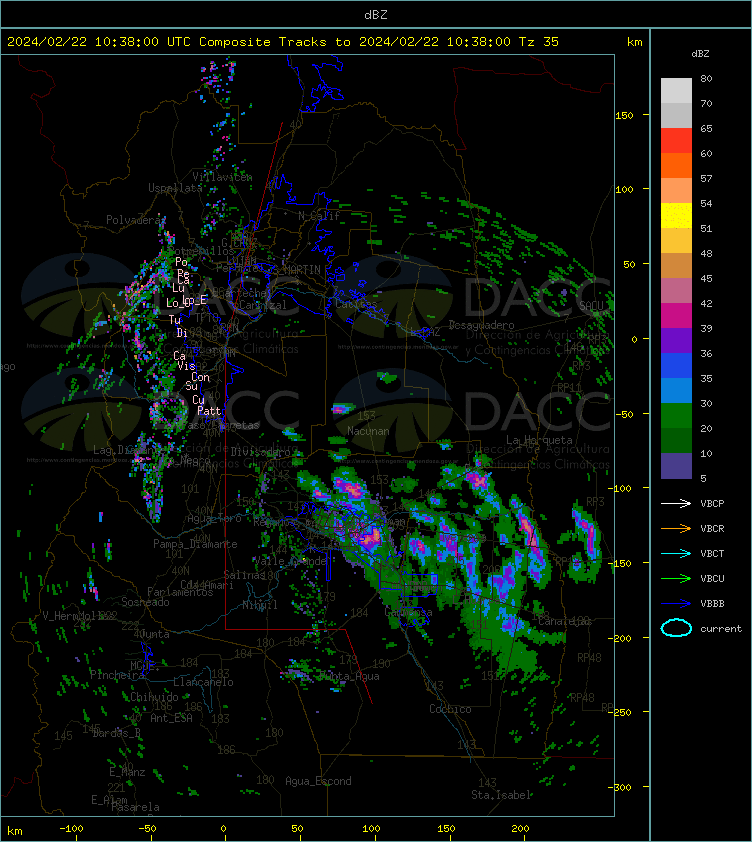This screenshot has width=752, height=842.
Task: Click the 'current' legend label
Action: coord(721,629)
